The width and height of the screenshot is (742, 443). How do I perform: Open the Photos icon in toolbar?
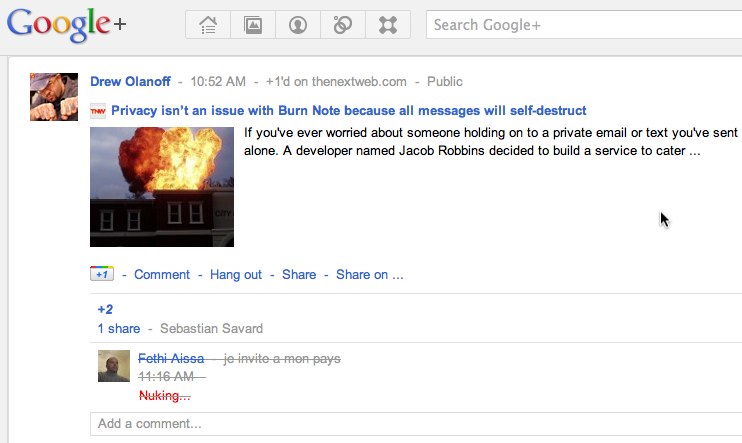tap(253, 25)
